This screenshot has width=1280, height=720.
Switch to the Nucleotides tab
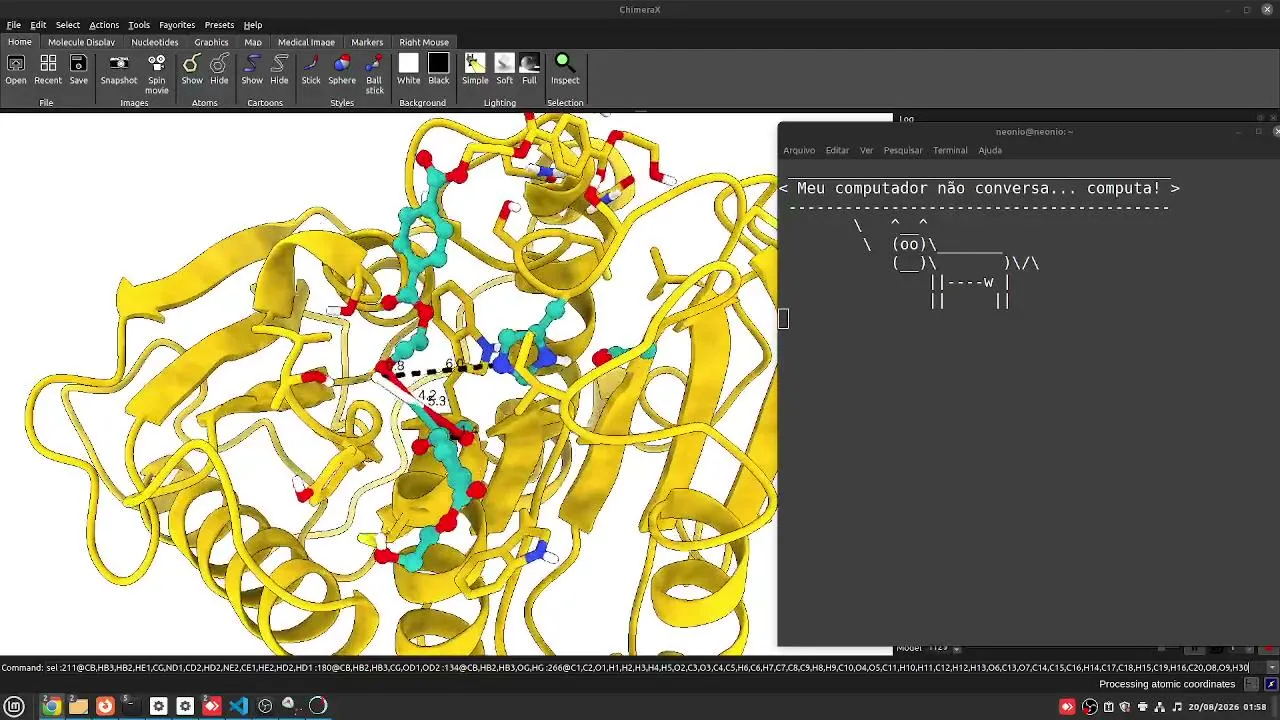point(155,42)
